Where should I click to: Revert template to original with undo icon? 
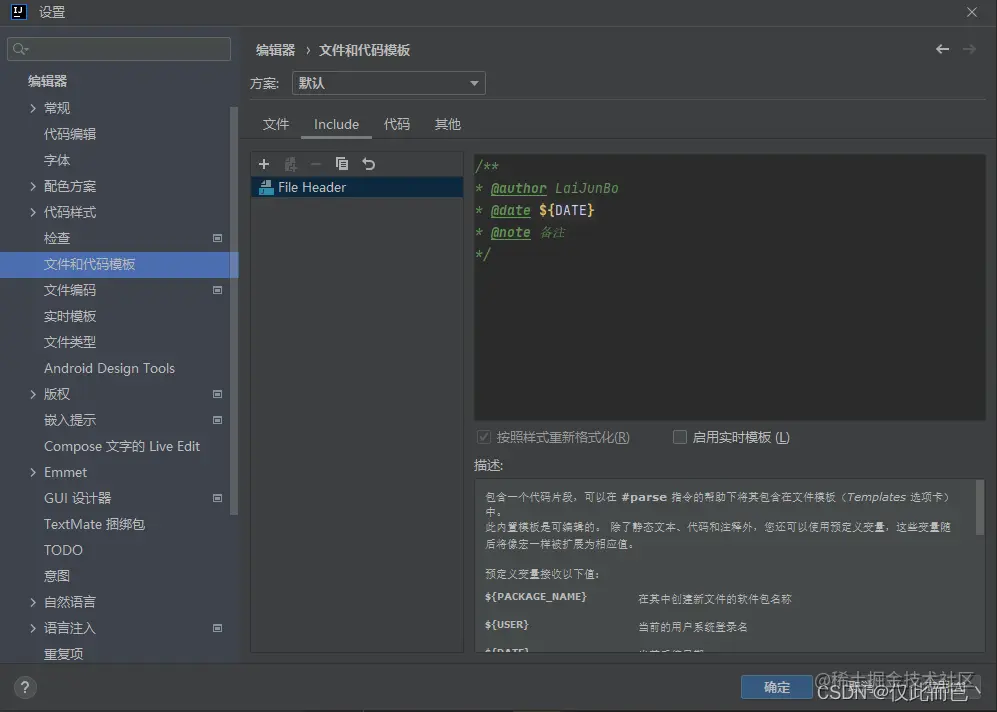[x=369, y=164]
